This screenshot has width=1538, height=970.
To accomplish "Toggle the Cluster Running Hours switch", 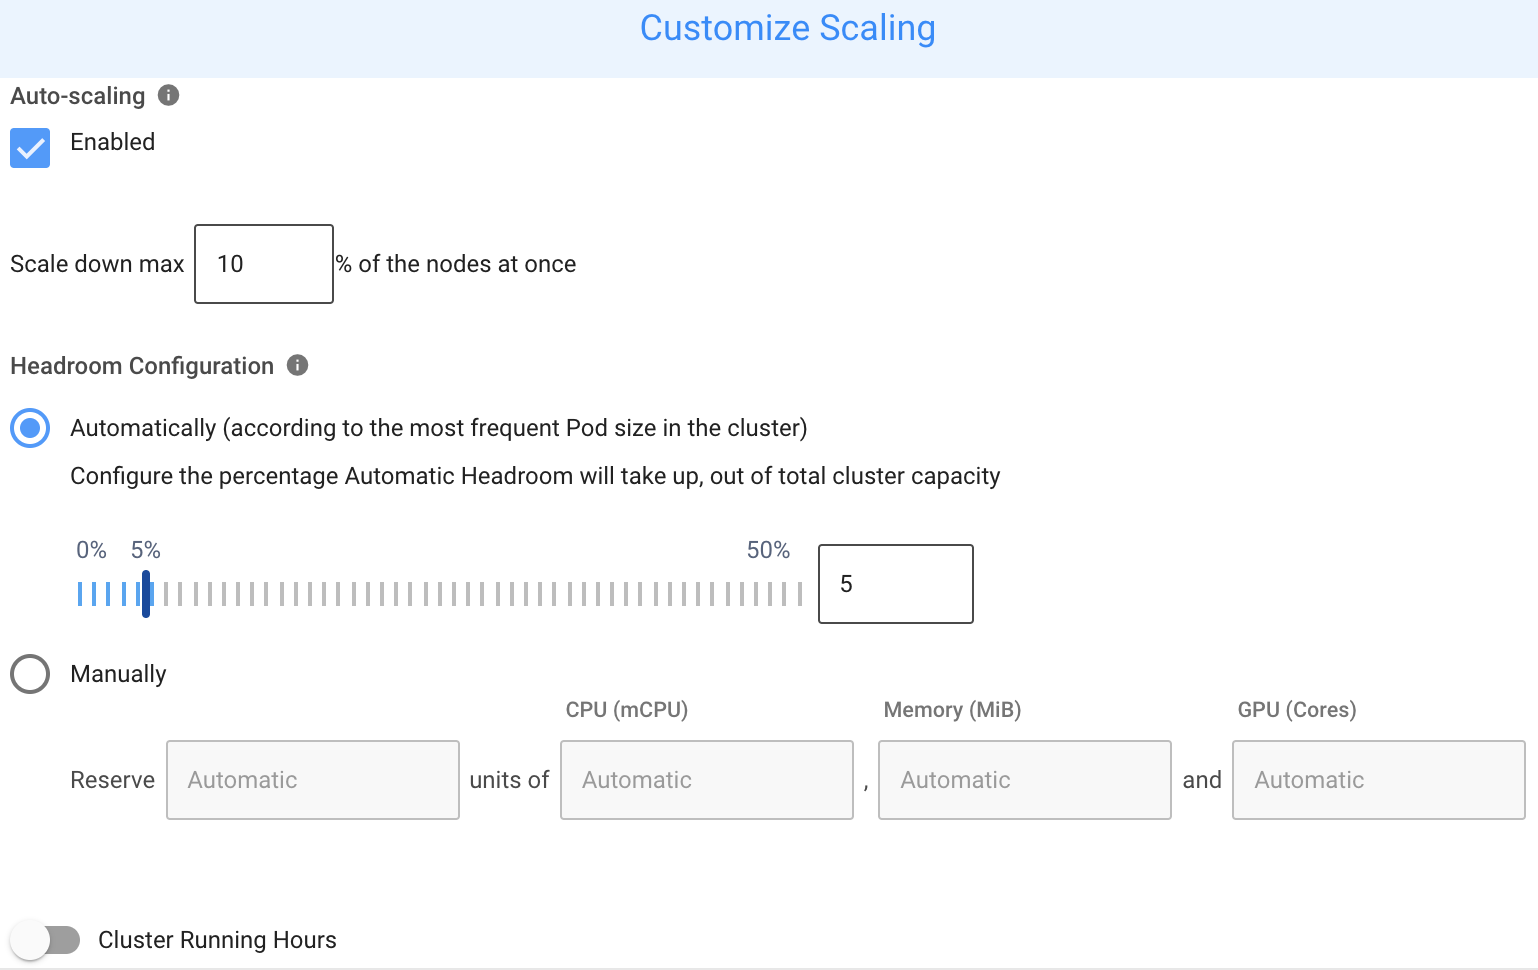I will pos(45,940).
